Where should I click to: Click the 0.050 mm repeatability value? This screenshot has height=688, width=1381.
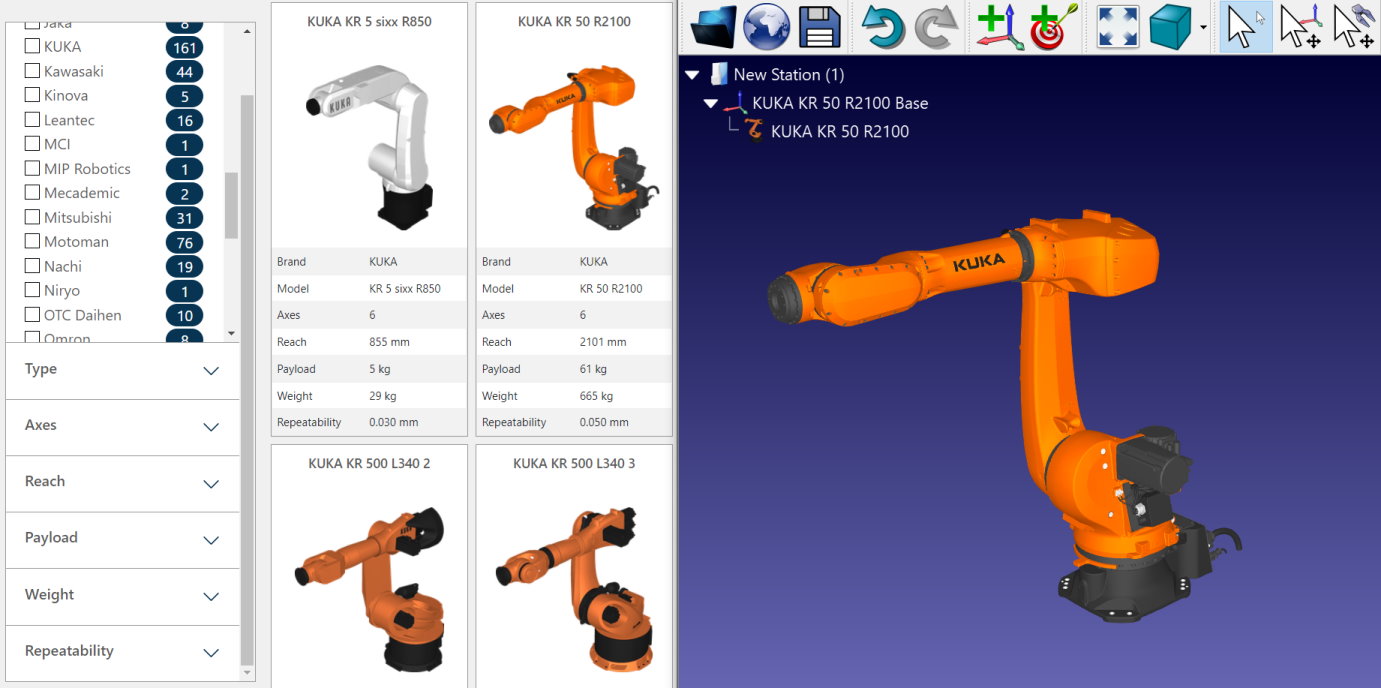point(604,422)
